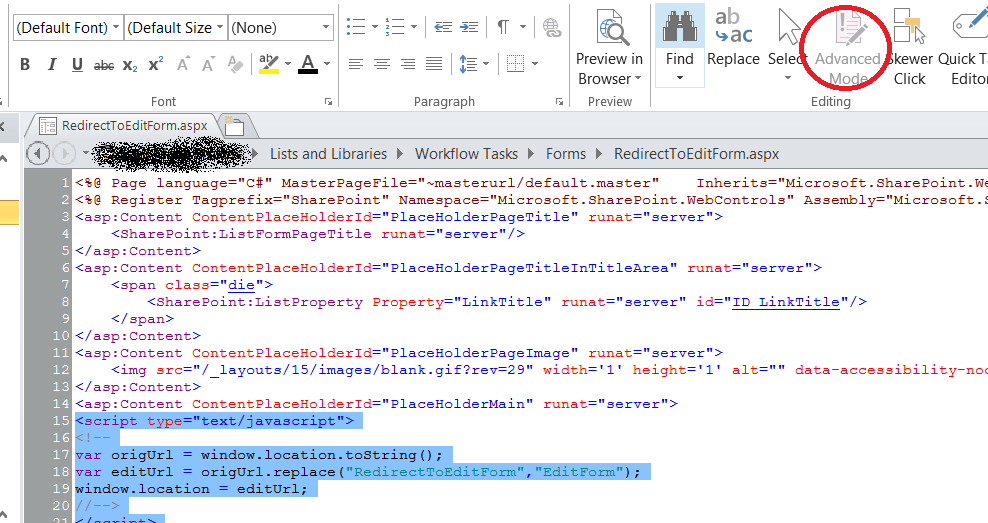Center align text

pyautogui.click(x=382, y=64)
